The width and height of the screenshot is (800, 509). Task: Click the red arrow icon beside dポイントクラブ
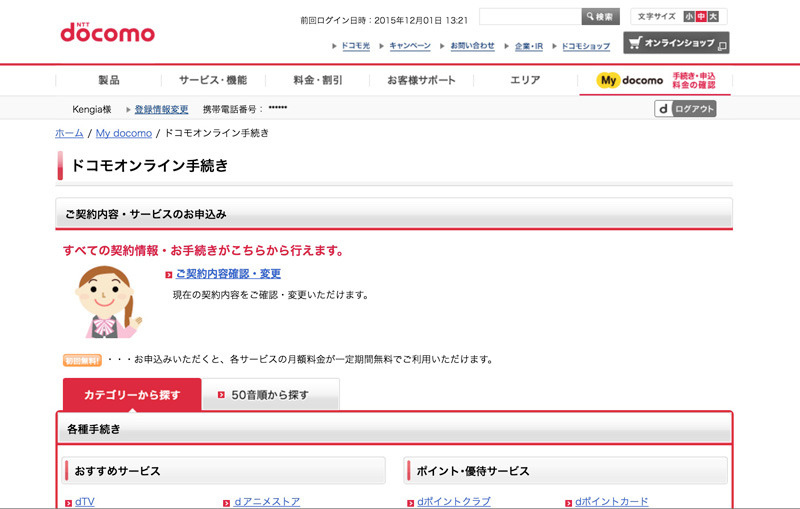[411, 503]
